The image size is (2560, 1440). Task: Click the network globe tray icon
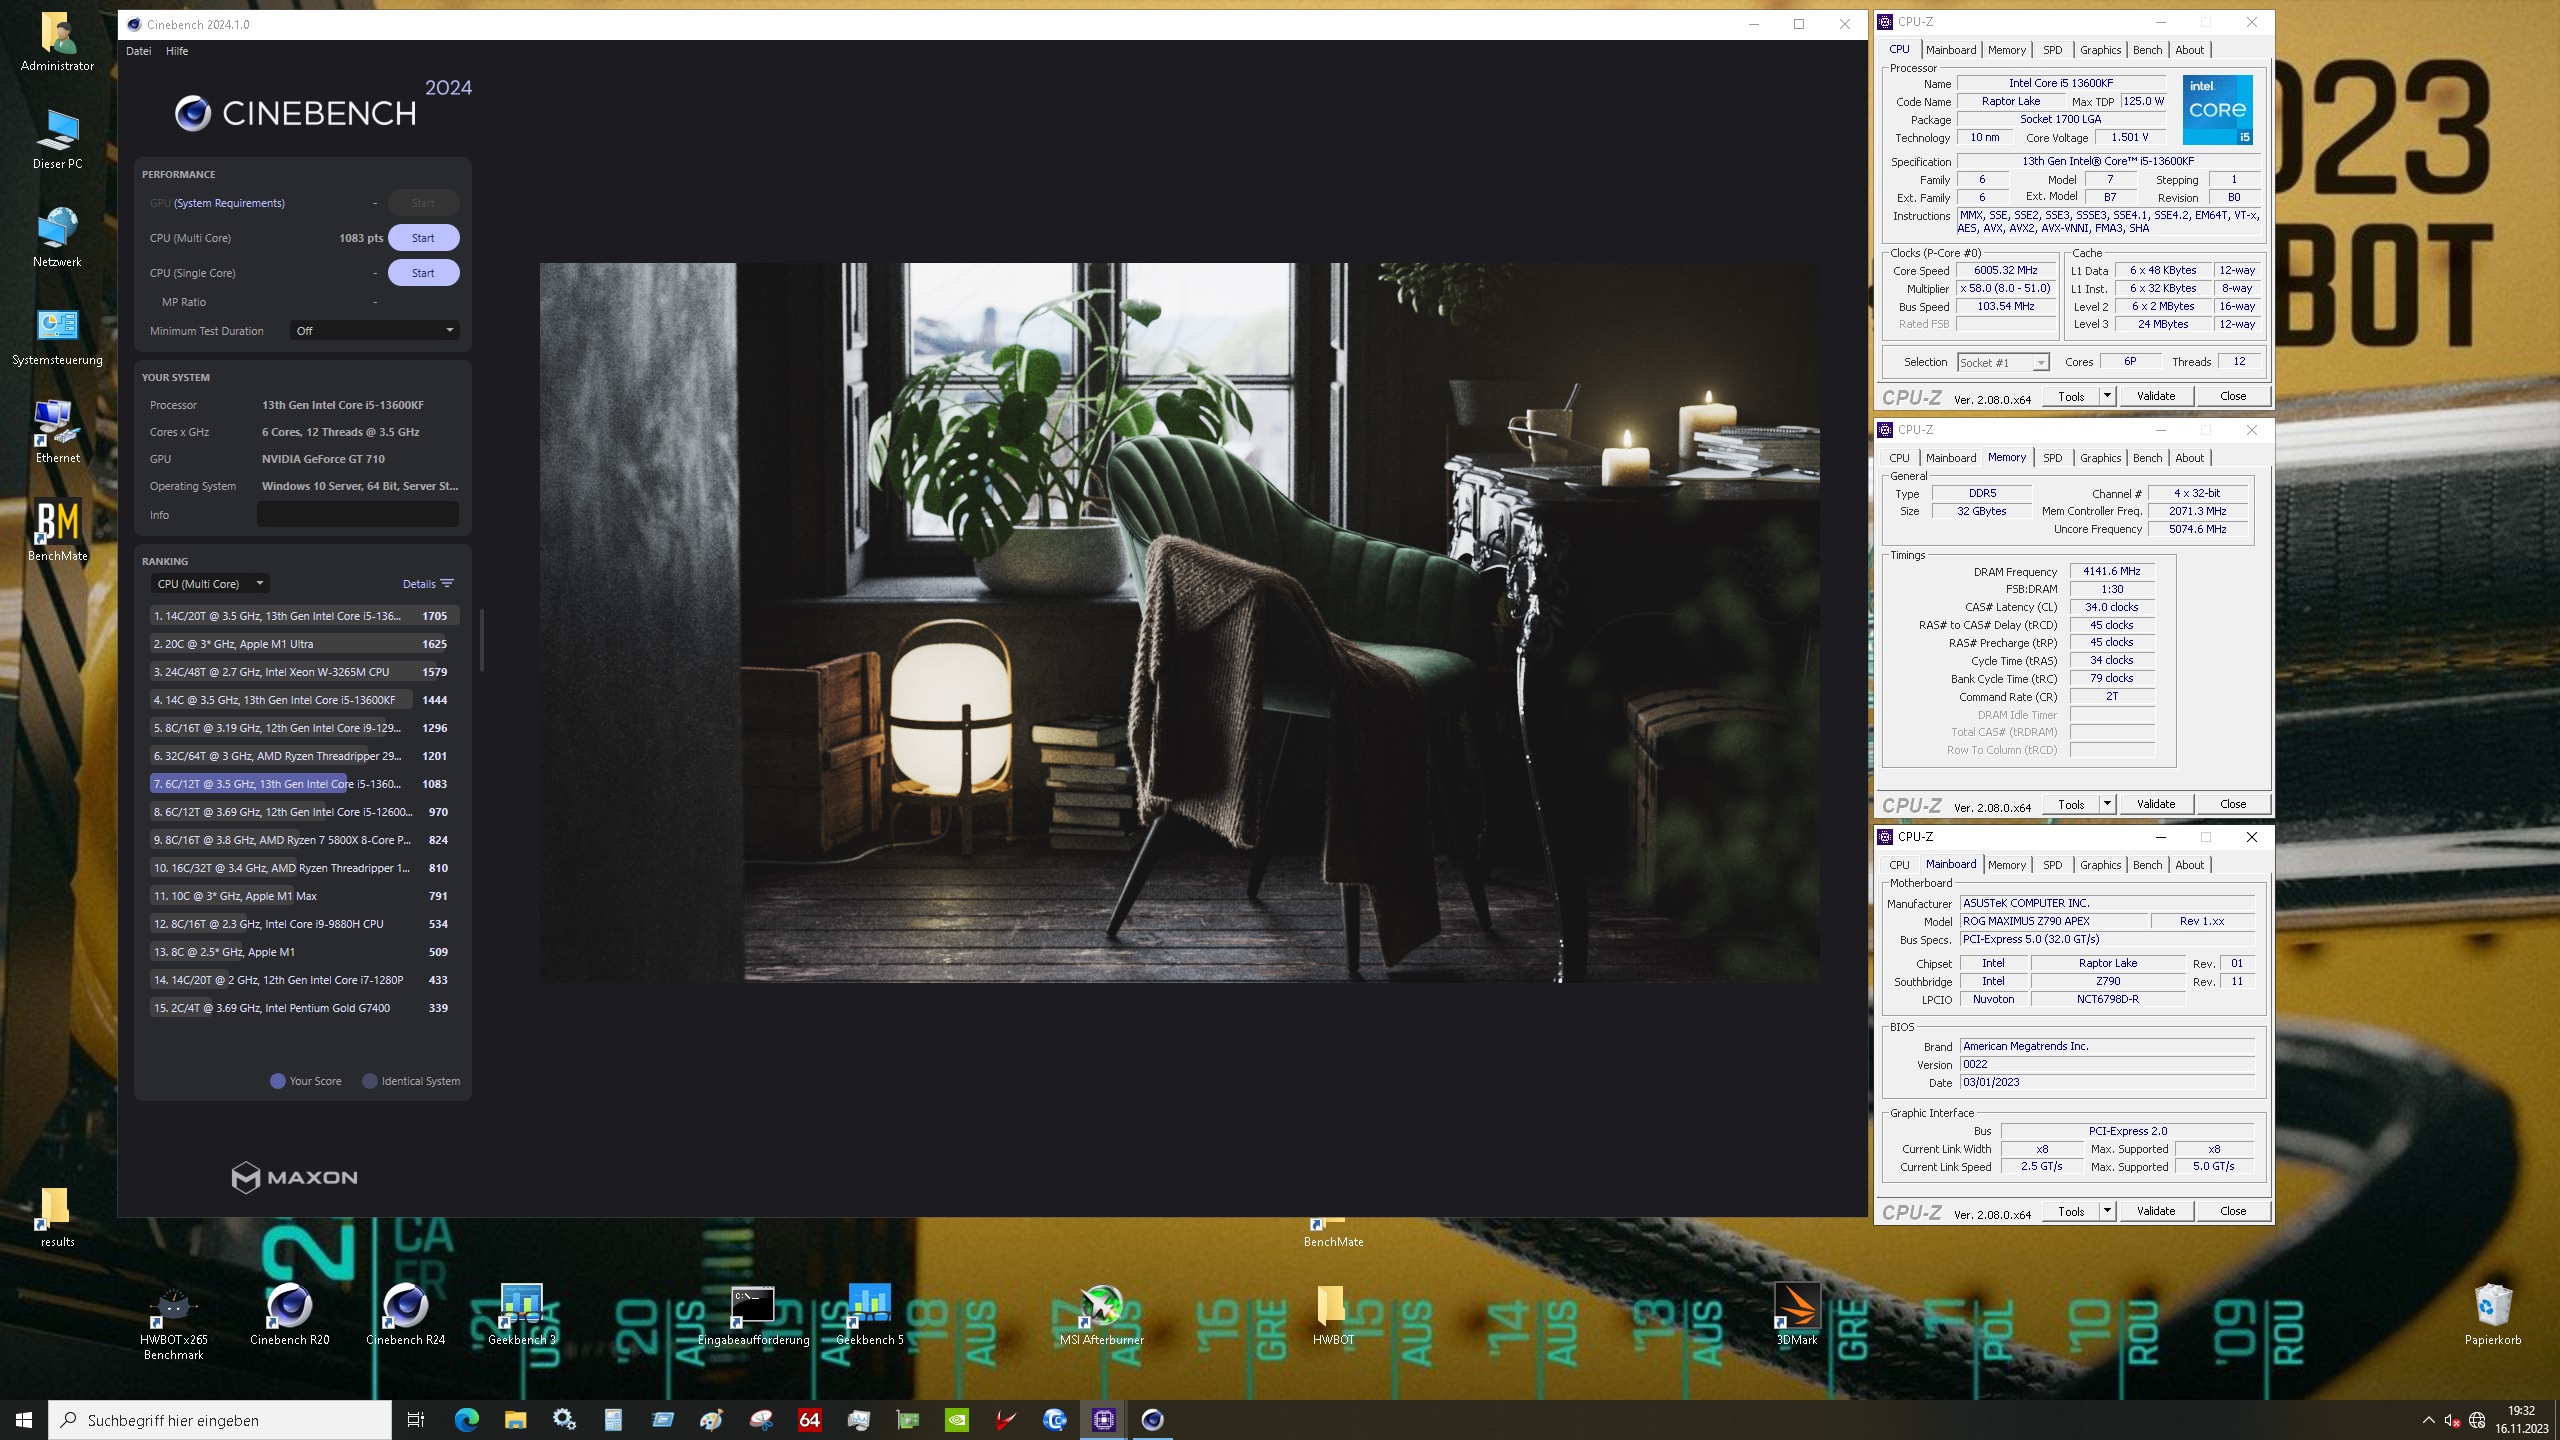tap(2477, 1420)
